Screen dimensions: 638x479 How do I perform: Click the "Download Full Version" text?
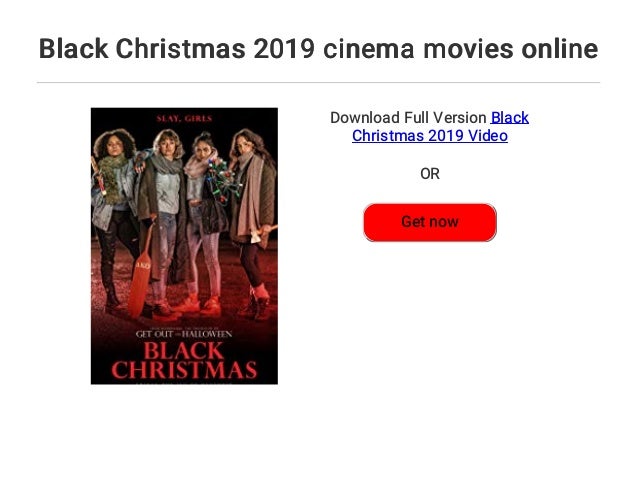[408, 118]
